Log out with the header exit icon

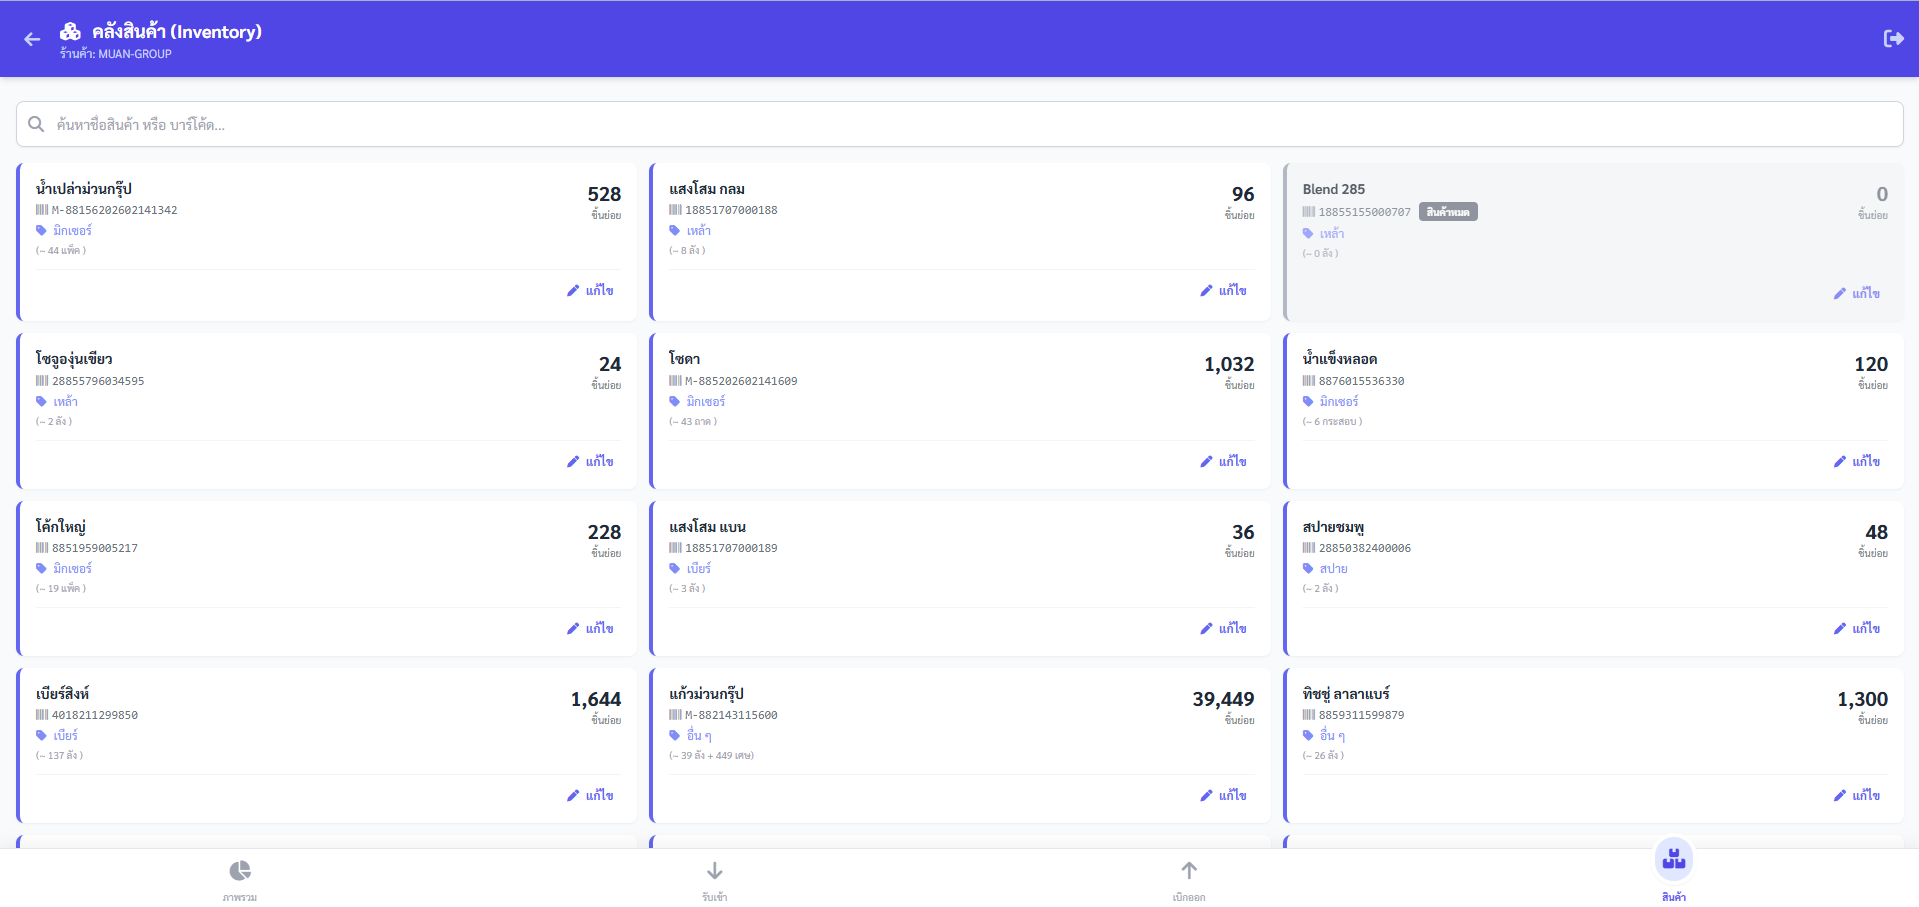point(1893,38)
